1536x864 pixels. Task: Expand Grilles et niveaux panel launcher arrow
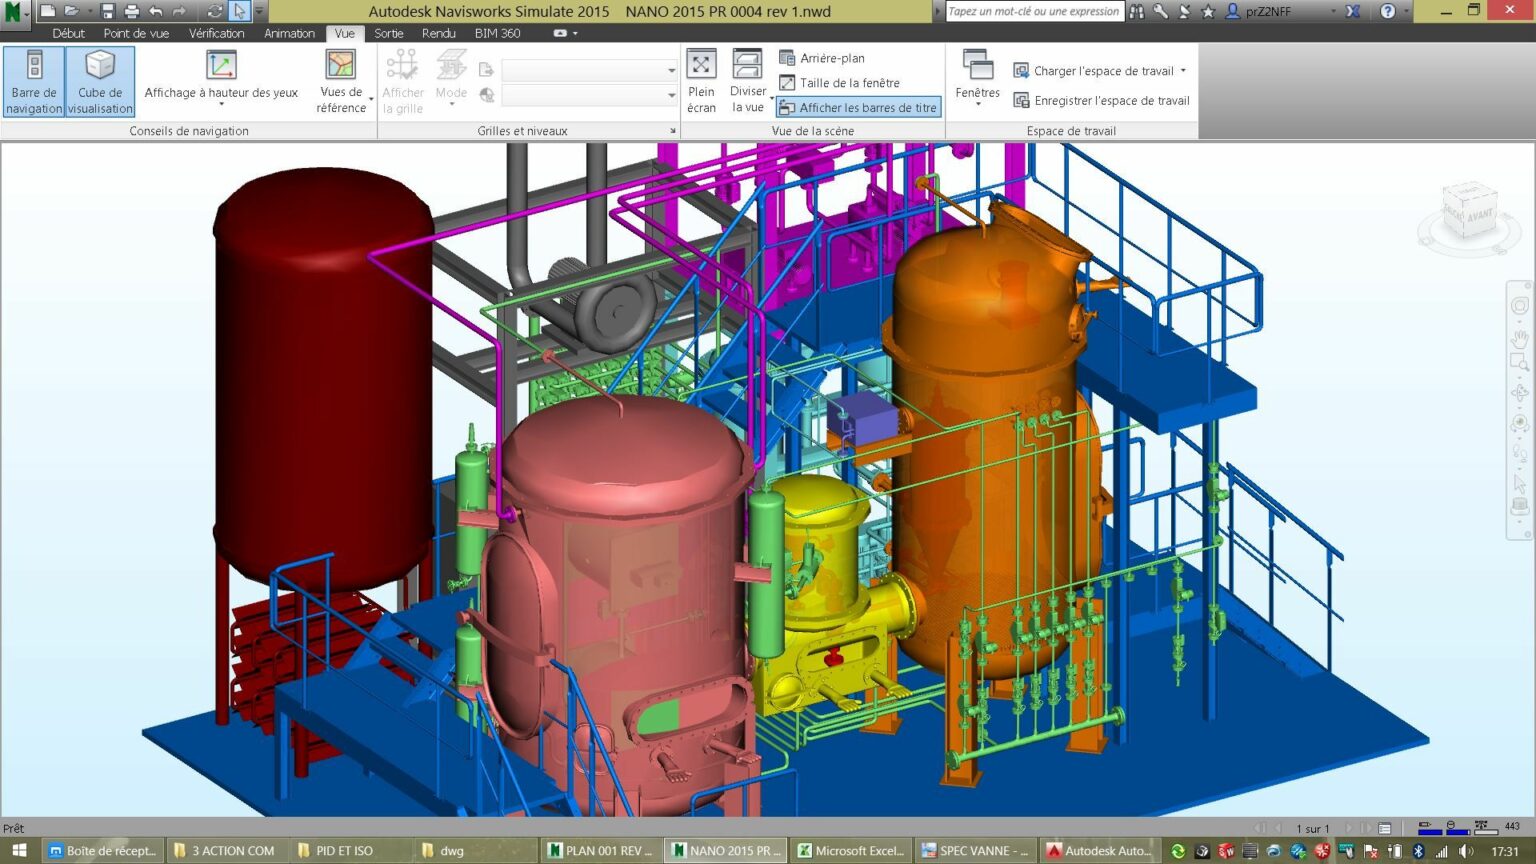672,131
